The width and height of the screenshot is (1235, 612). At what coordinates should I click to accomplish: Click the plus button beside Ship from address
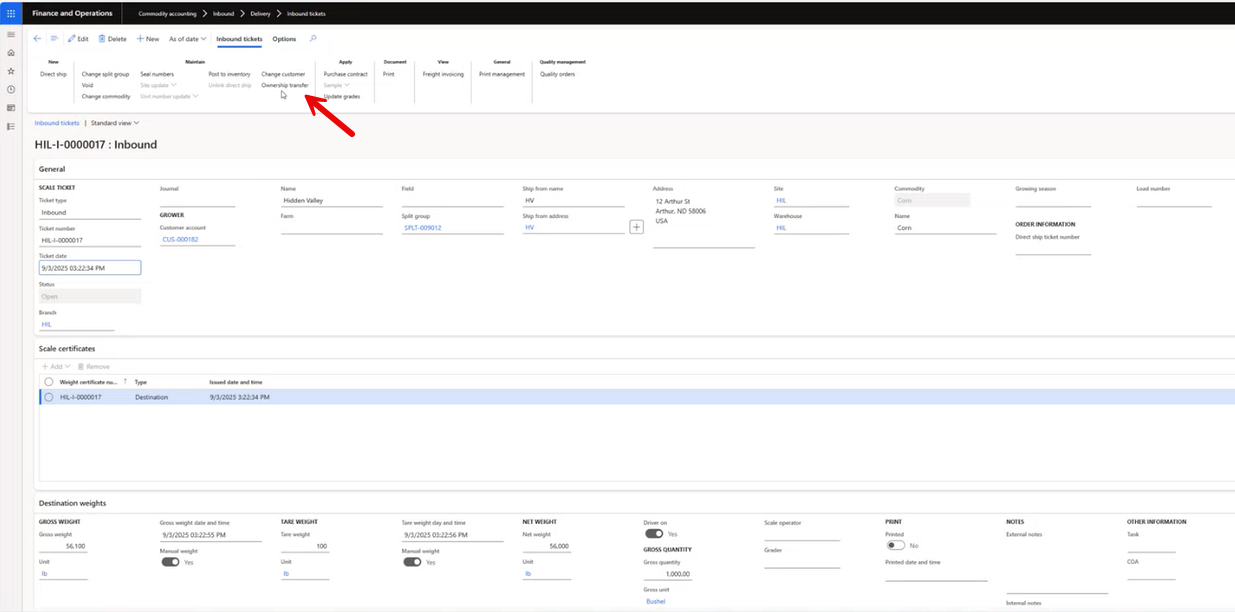click(x=636, y=227)
